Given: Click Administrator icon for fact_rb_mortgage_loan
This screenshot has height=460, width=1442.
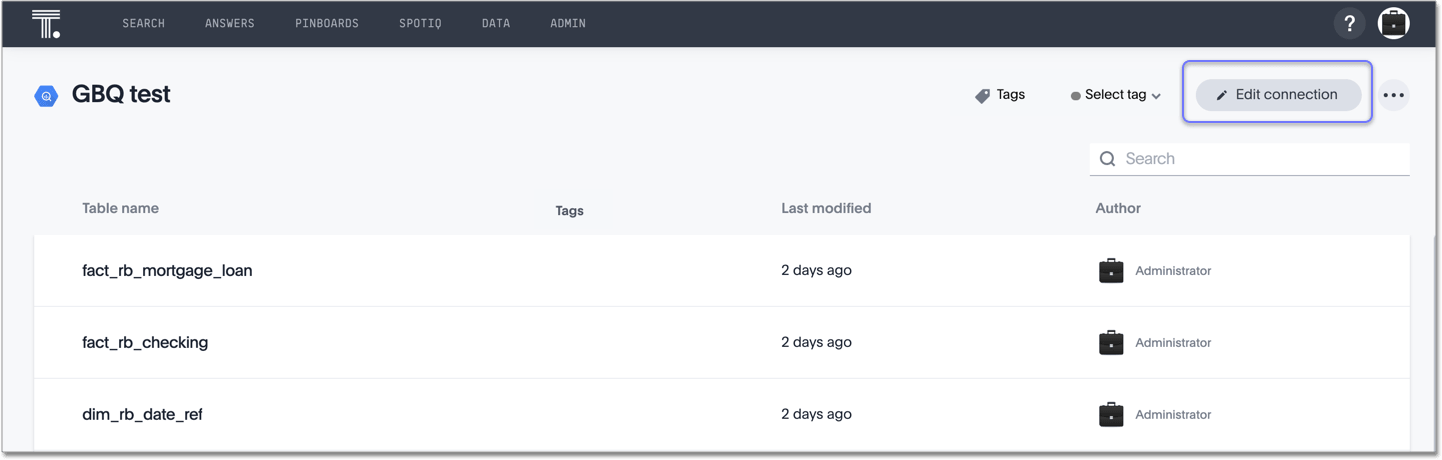Looking at the screenshot, I should coord(1111,271).
